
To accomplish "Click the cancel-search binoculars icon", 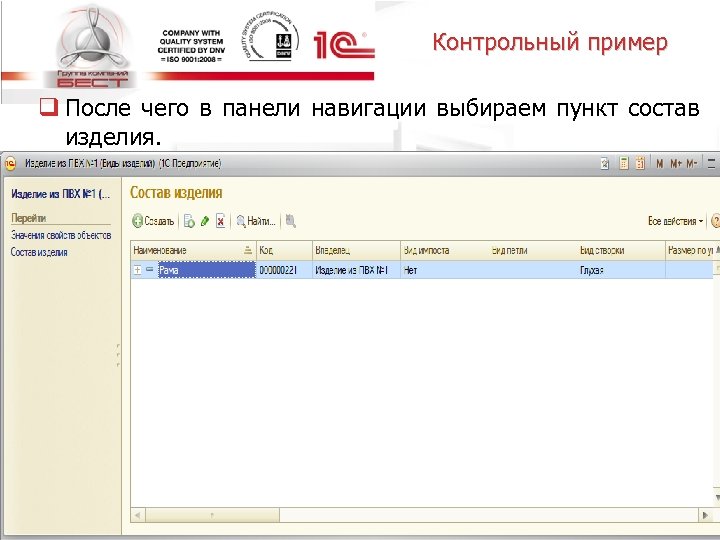I will (291, 221).
